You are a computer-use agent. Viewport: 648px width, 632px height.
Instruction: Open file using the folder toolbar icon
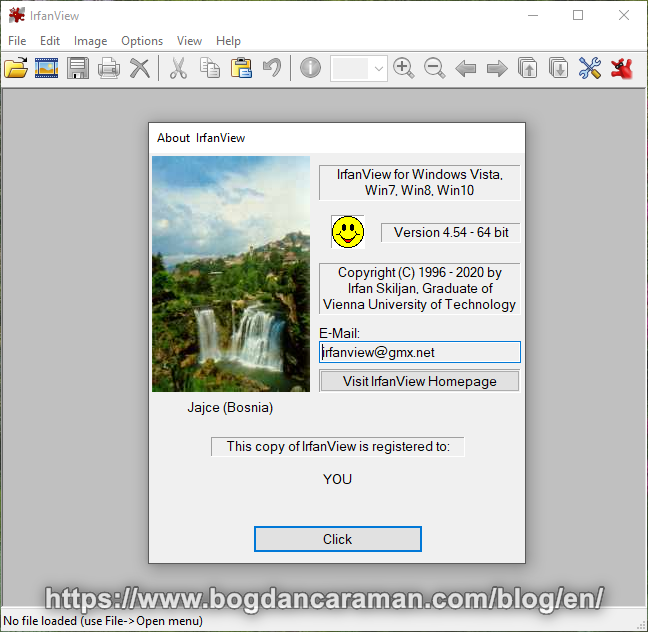point(16,68)
